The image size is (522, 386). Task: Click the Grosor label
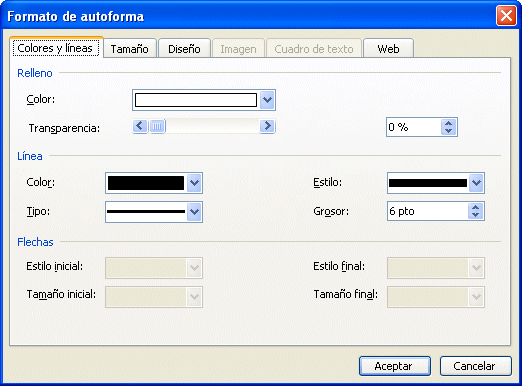pos(331,211)
